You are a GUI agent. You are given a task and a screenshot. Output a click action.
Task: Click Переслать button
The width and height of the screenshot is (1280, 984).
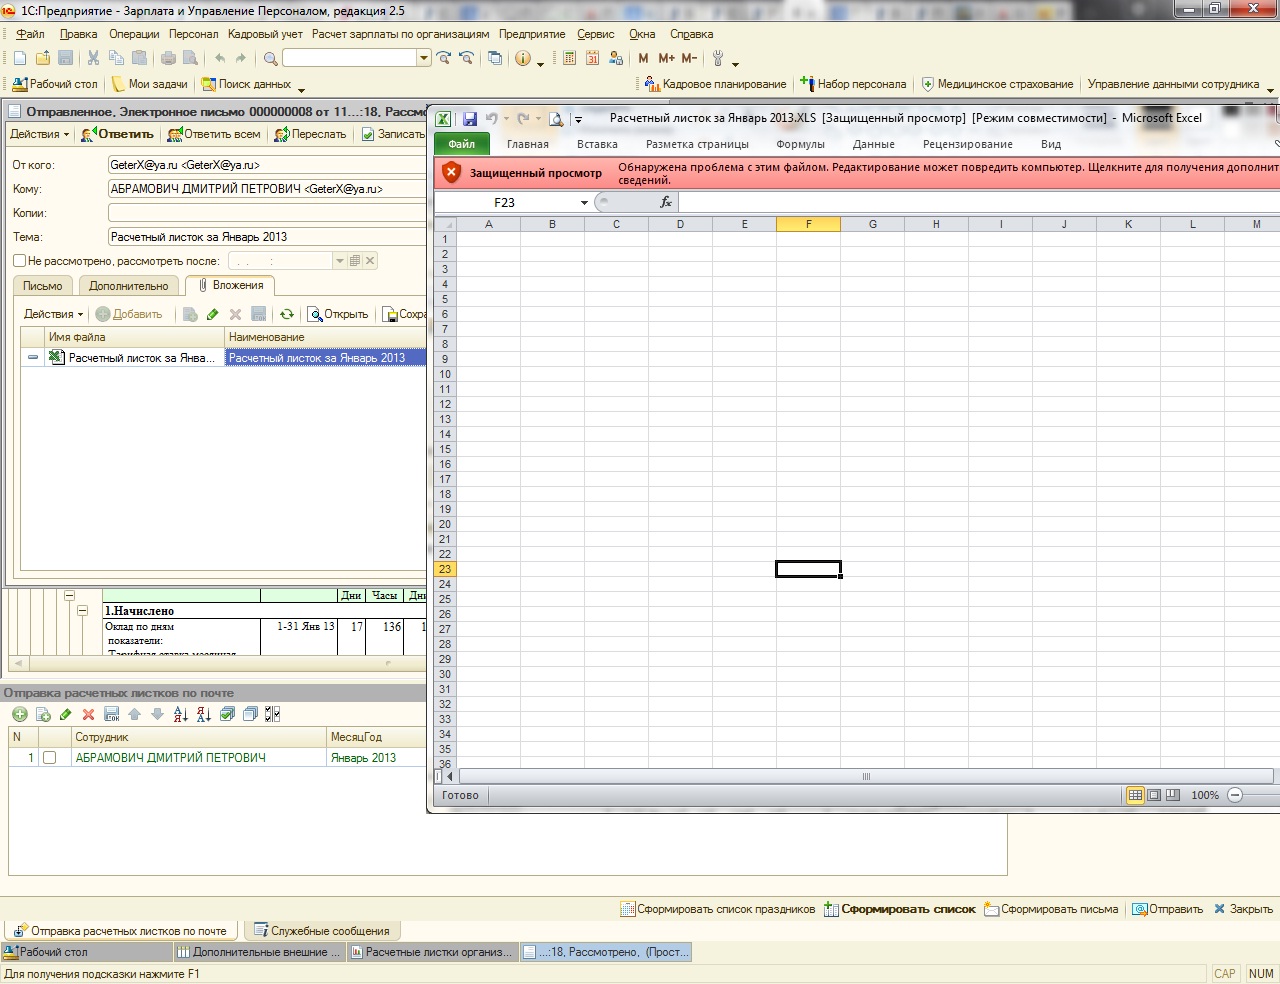(311, 134)
